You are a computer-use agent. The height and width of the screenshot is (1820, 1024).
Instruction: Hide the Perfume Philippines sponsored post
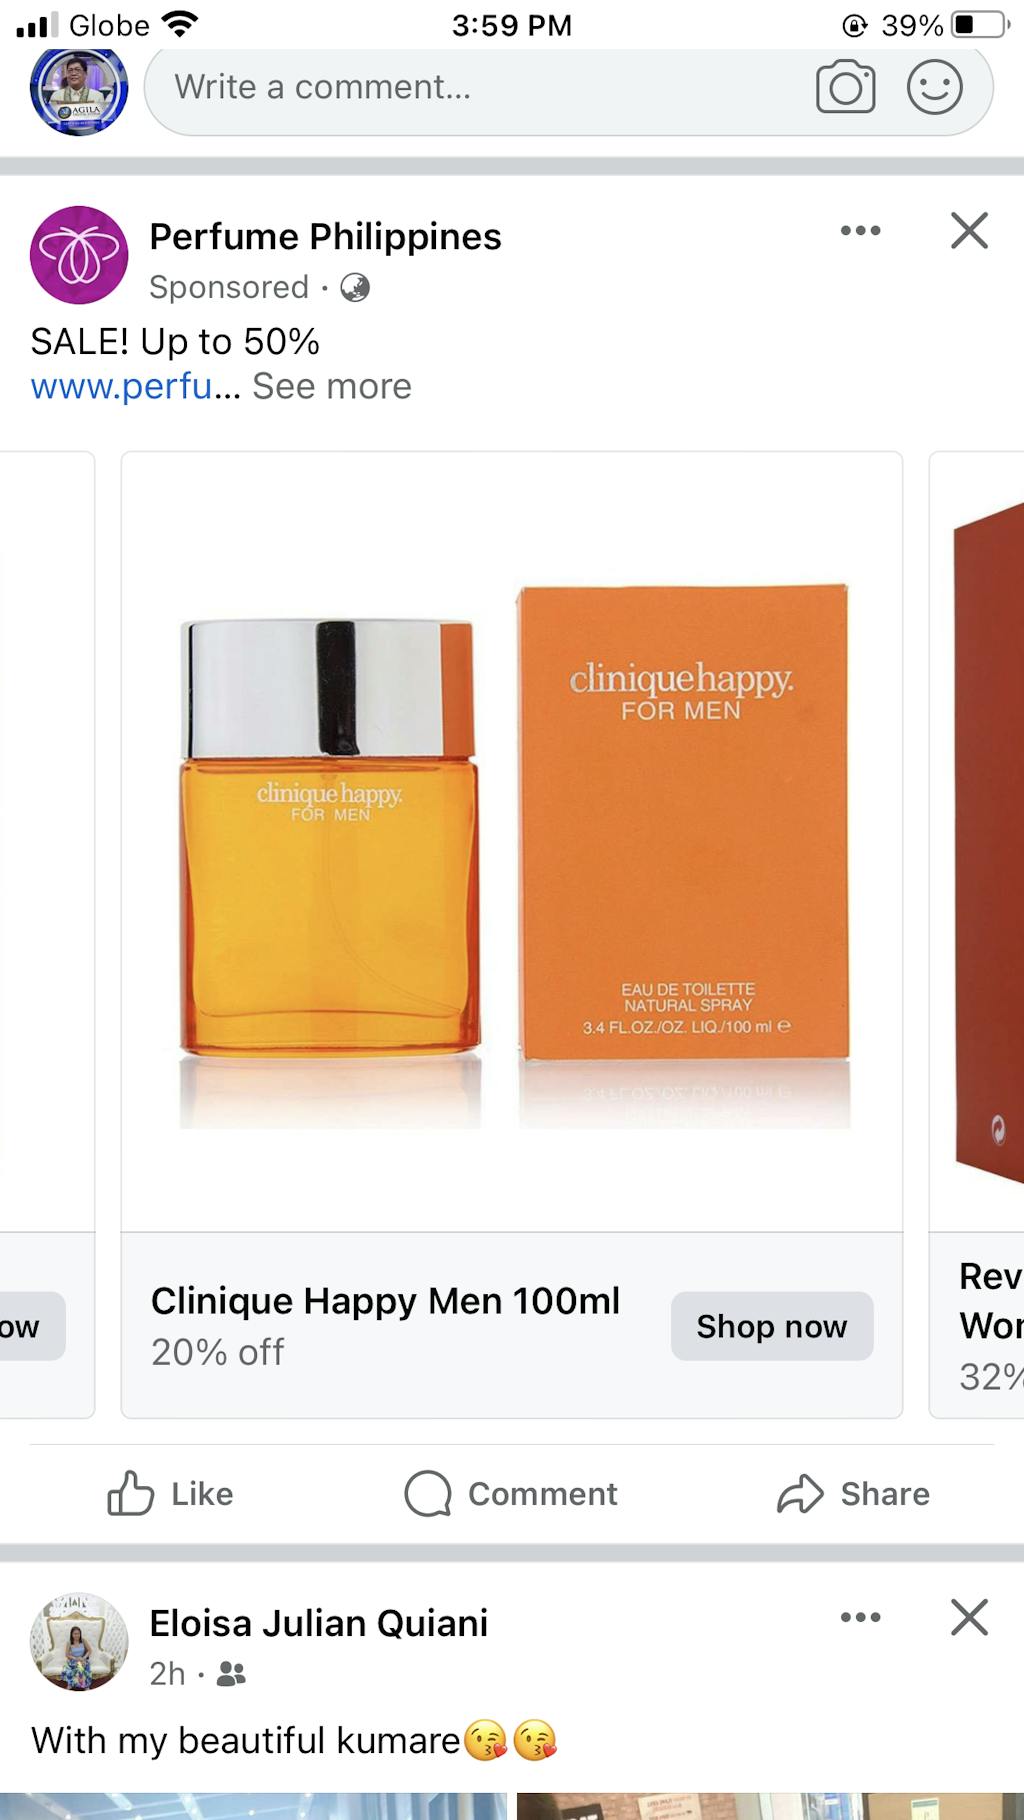coord(969,231)
